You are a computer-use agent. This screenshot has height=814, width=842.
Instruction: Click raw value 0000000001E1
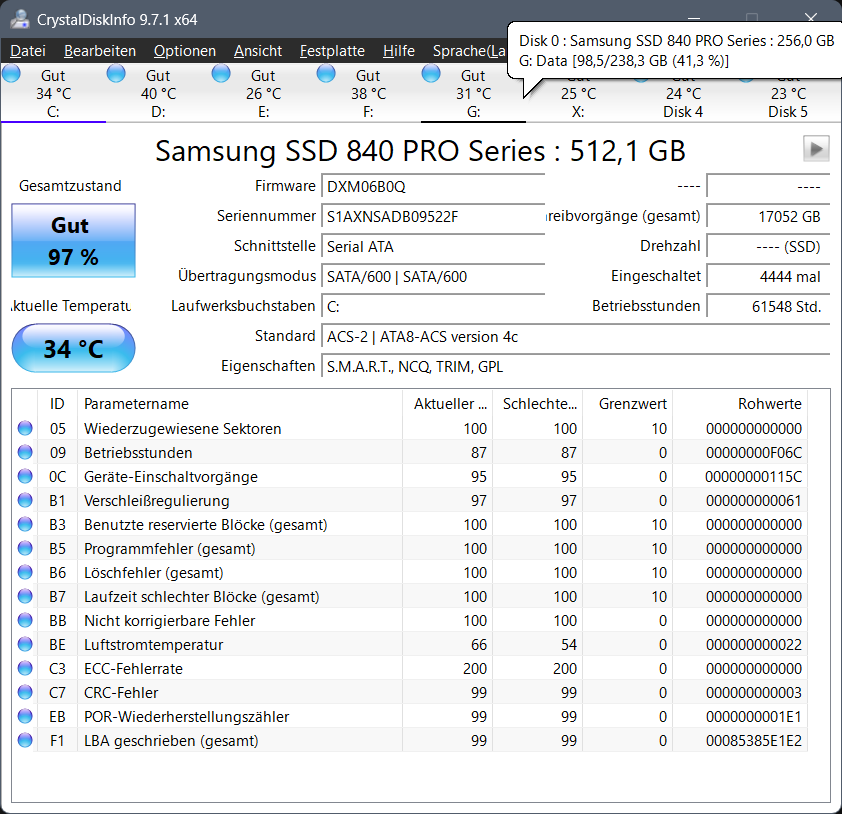tap(753, 717)
